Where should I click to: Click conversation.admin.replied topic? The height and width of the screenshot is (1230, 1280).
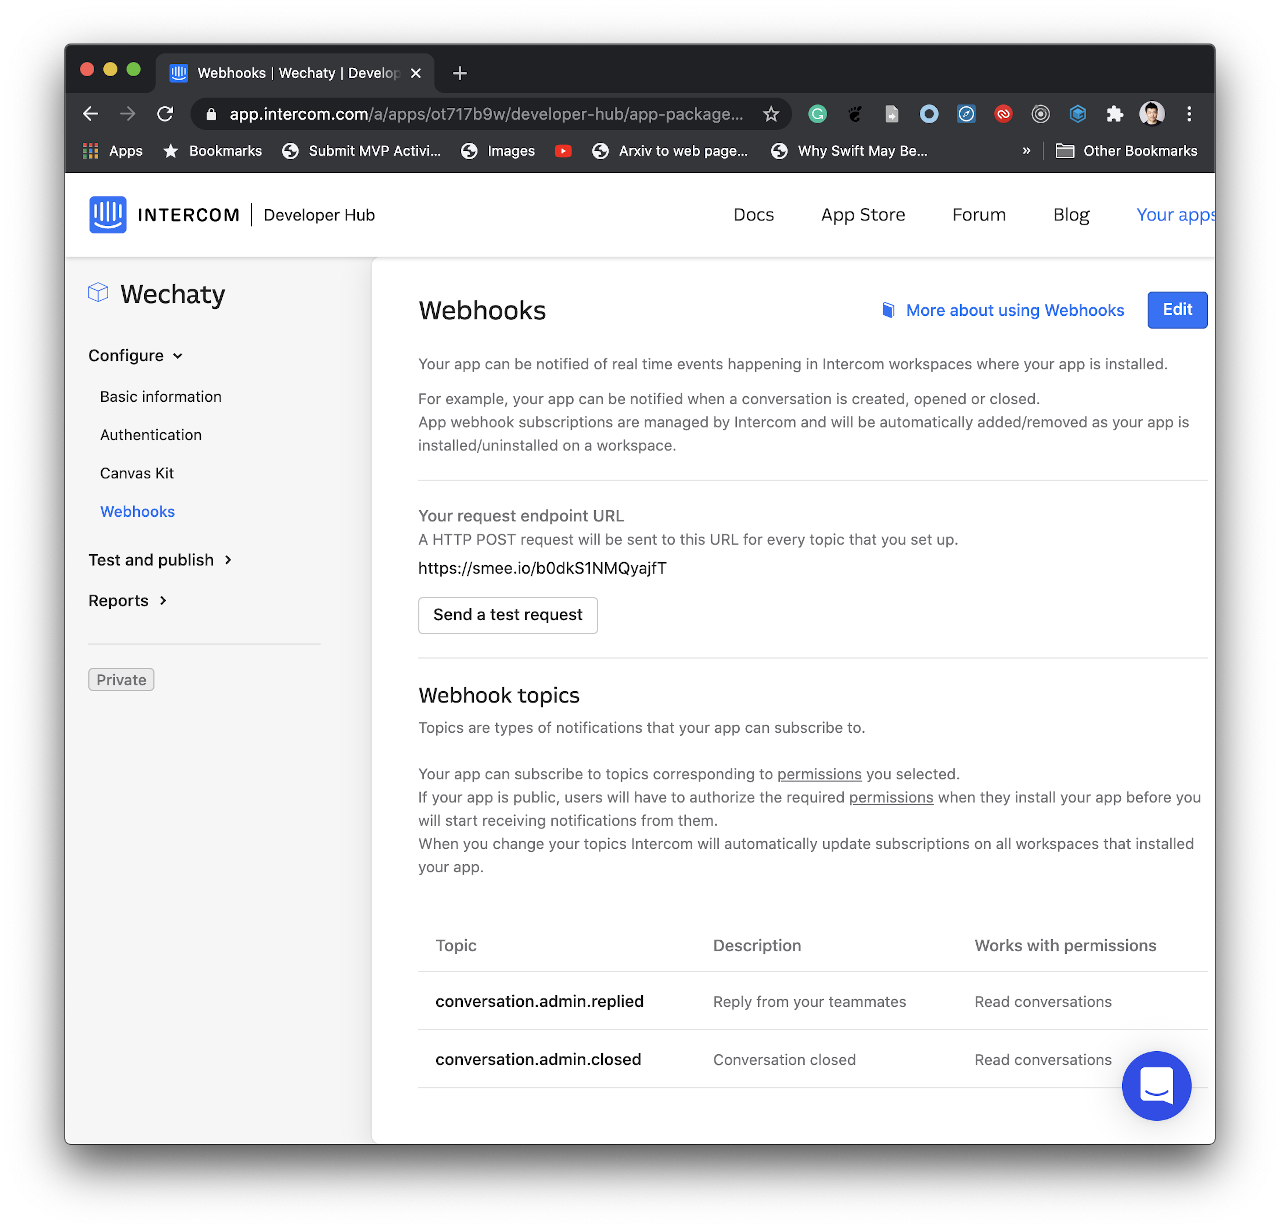pyautogui.click(x=540, y=1002)
